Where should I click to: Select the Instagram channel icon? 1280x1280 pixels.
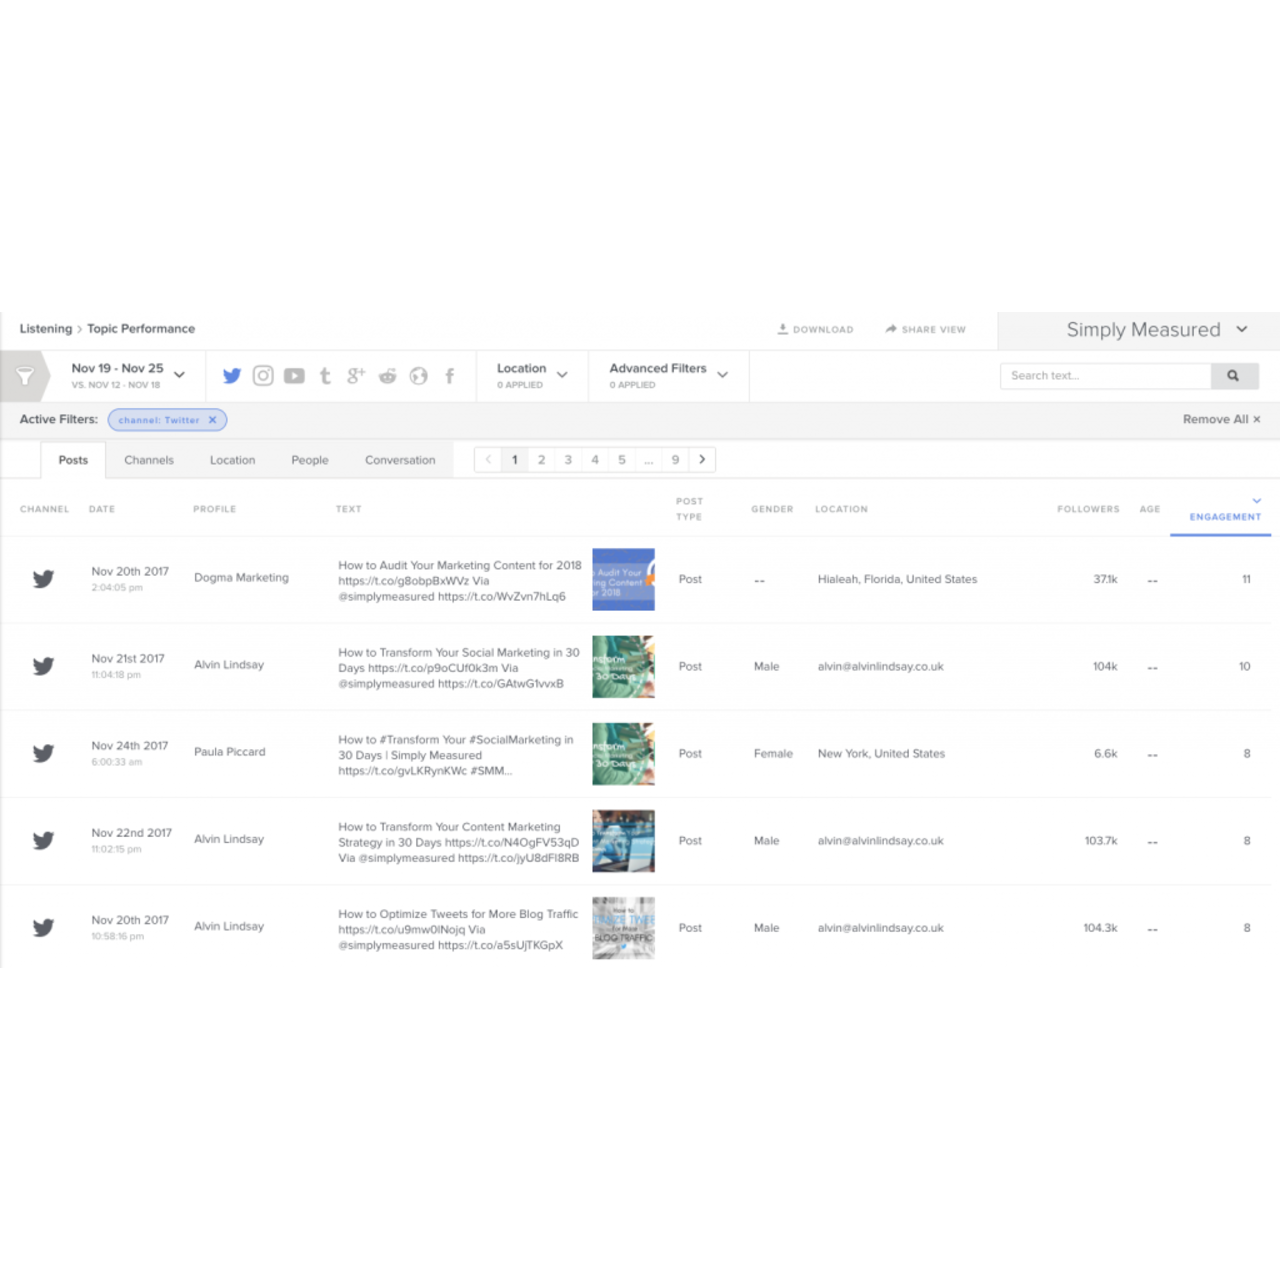coord(262,375)
